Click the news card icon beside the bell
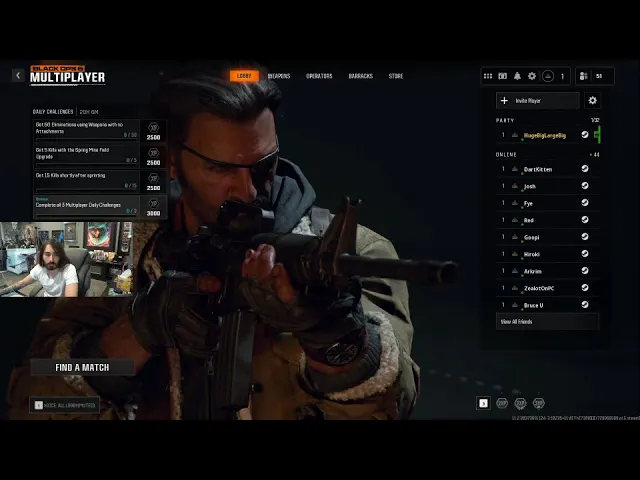 [x=502, y=76]
